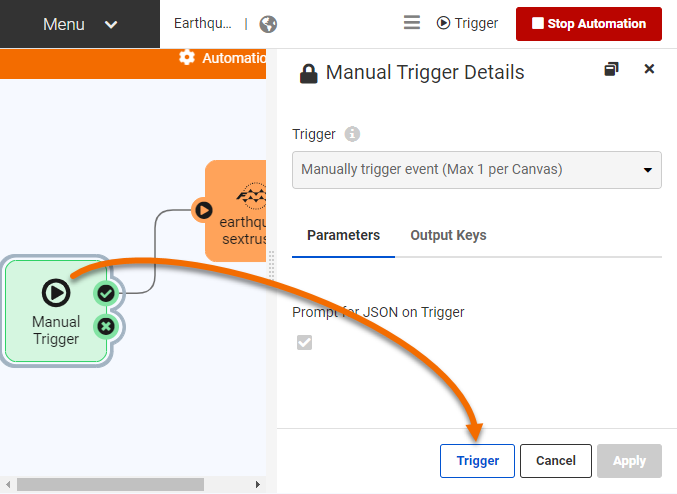Close the Manual Trigger Details panel
The image size is (677, 494).
[x=649, y=69]
